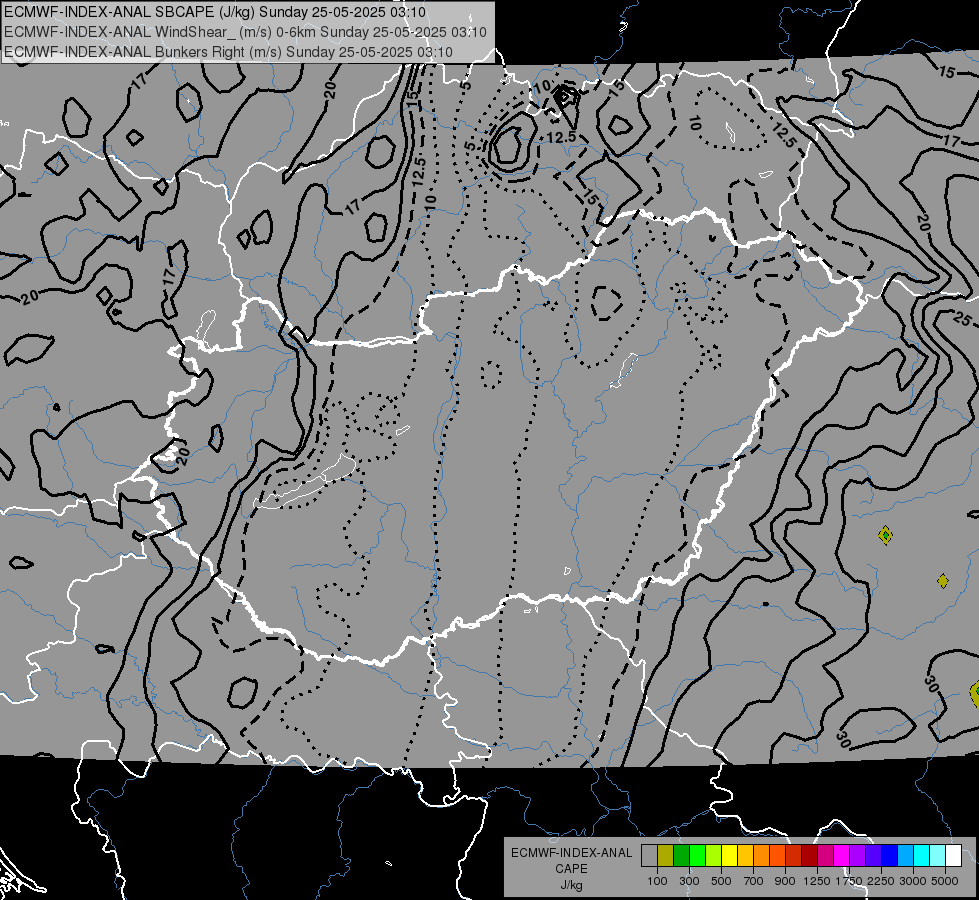
Task: Select the pale cyan legend swatch
Action: coord(938,856)
